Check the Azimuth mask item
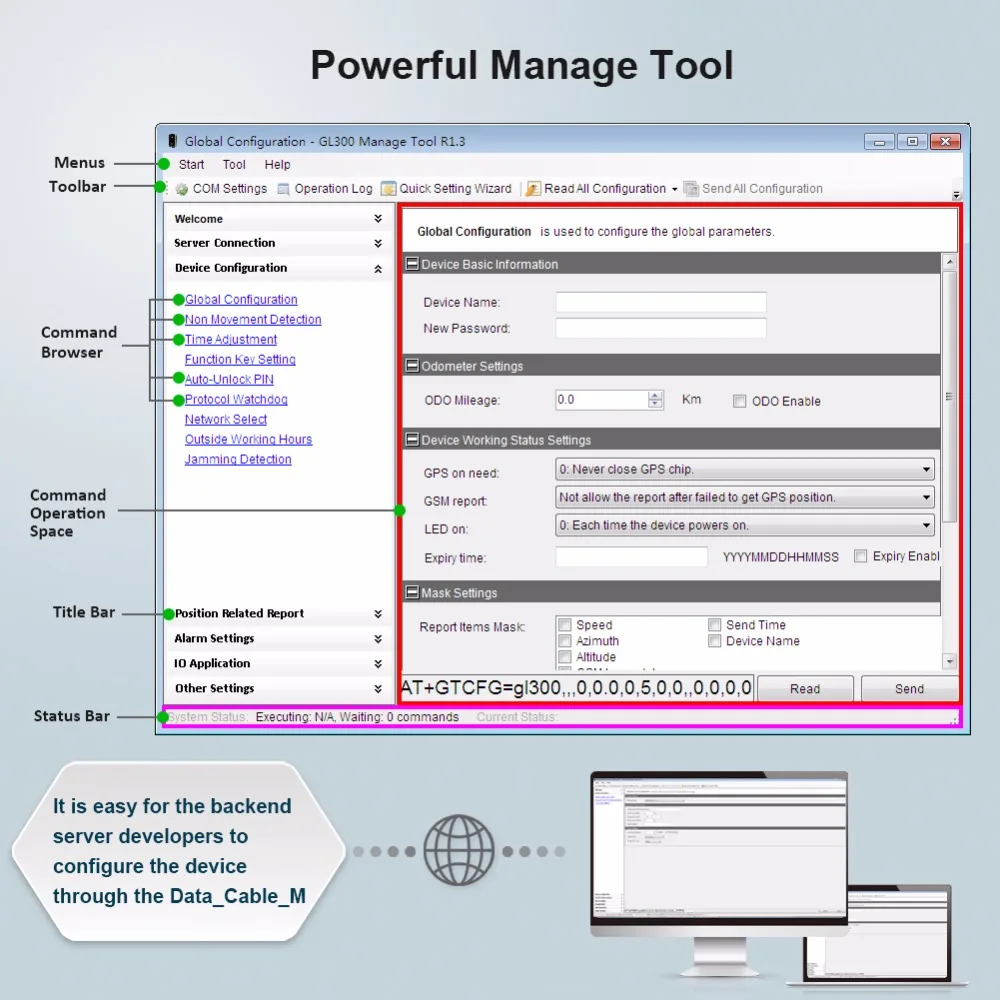 (x=564, y=640)
